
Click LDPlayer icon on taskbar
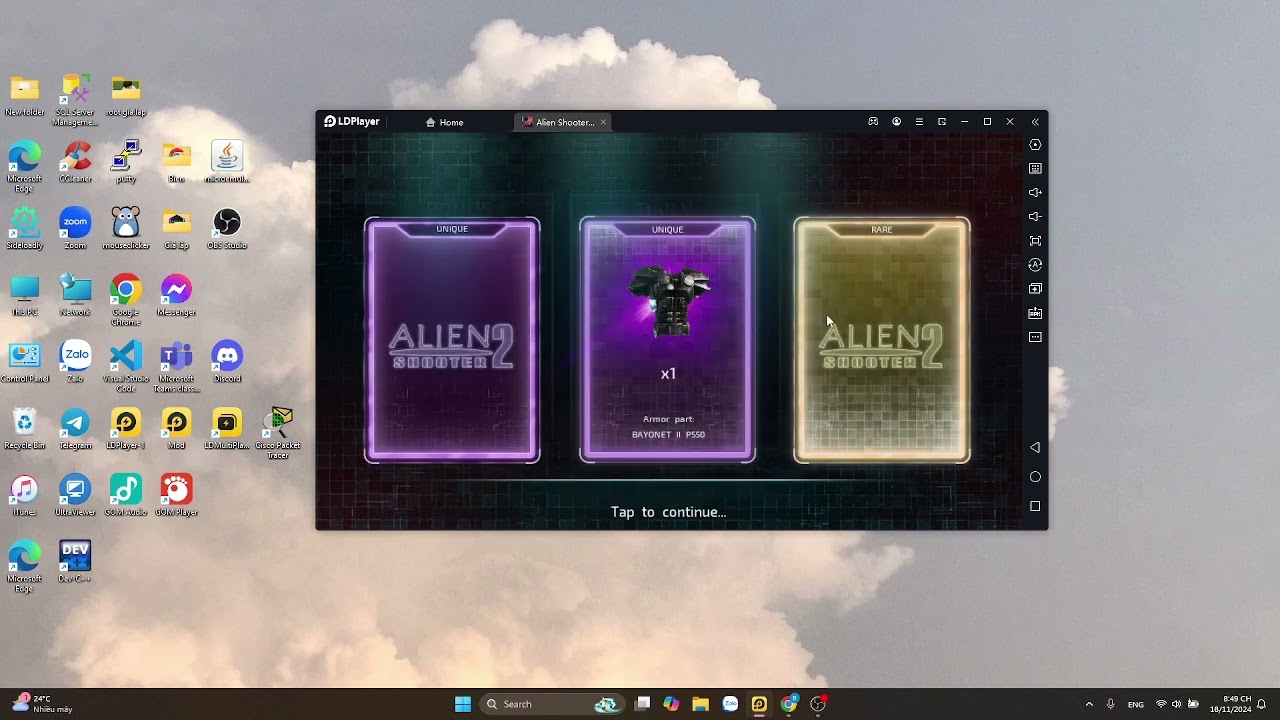tap(759, 704)
